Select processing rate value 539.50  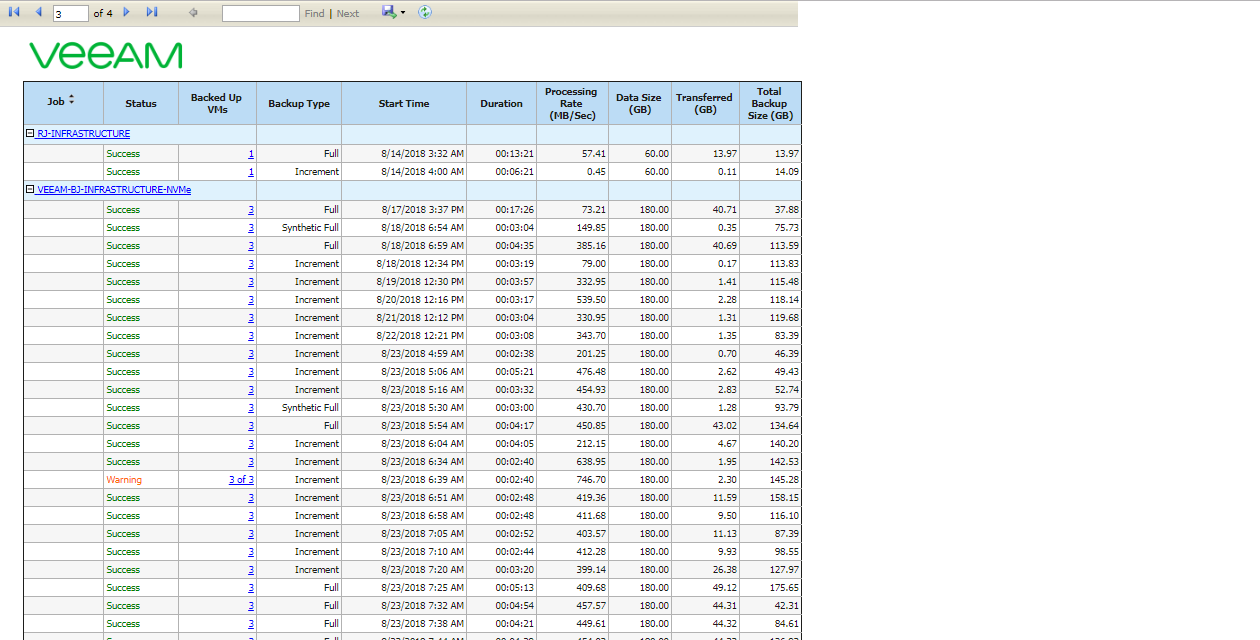[591, 300]
